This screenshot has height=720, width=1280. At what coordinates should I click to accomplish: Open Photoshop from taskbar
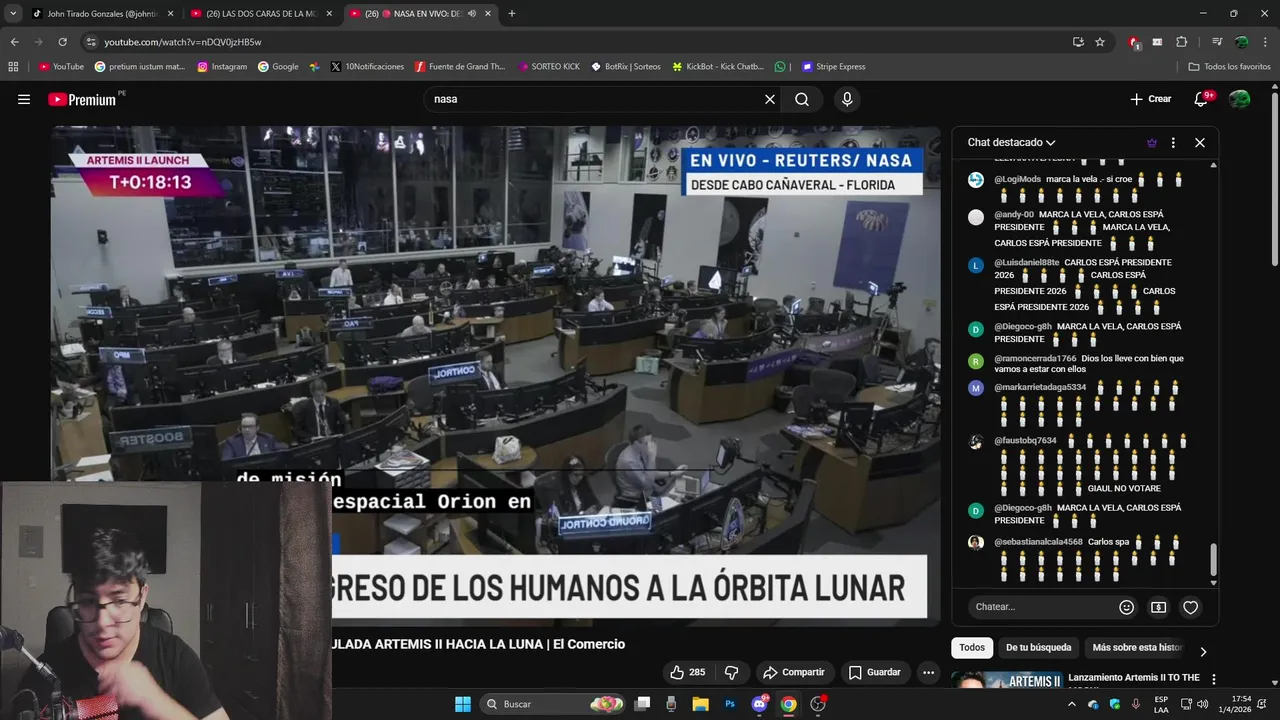click(730, 704)
